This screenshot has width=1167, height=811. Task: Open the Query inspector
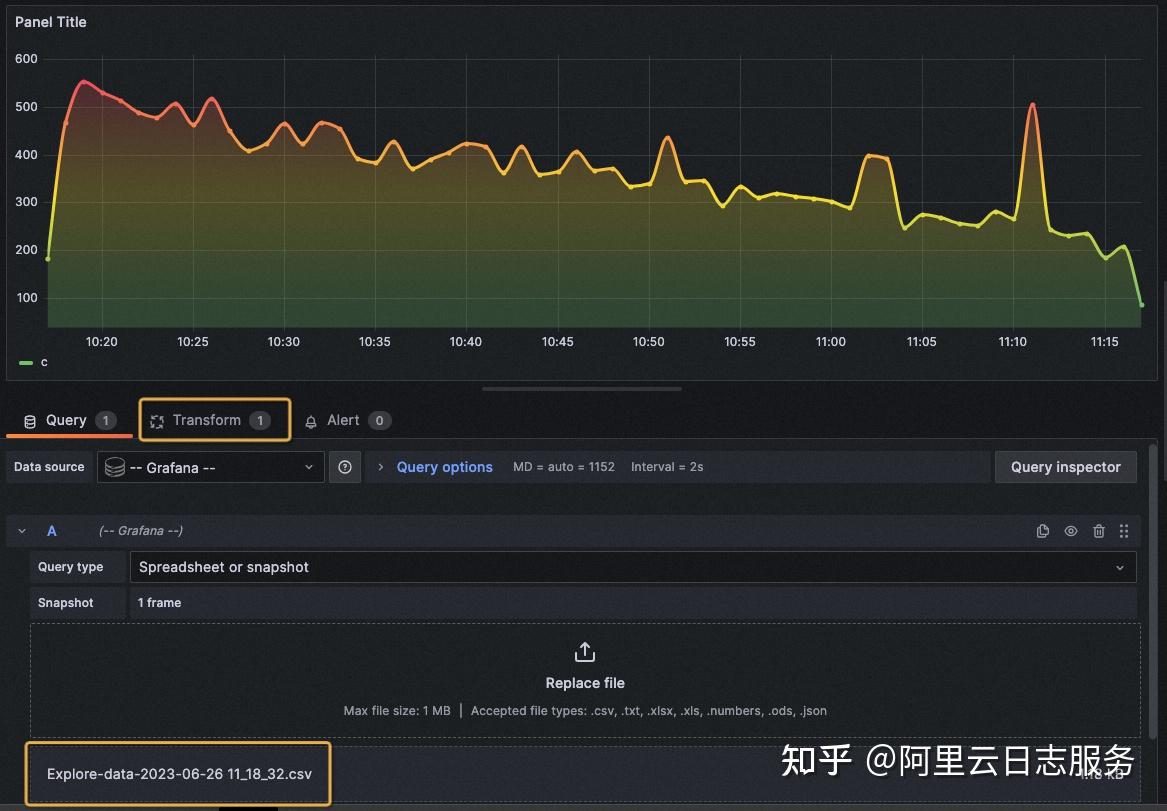tap(1065, 467)
